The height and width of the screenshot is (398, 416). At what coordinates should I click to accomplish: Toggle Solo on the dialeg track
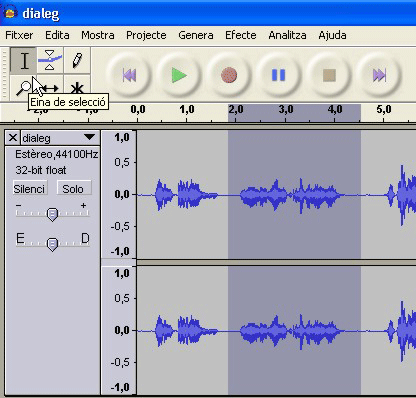pos(74,189)
